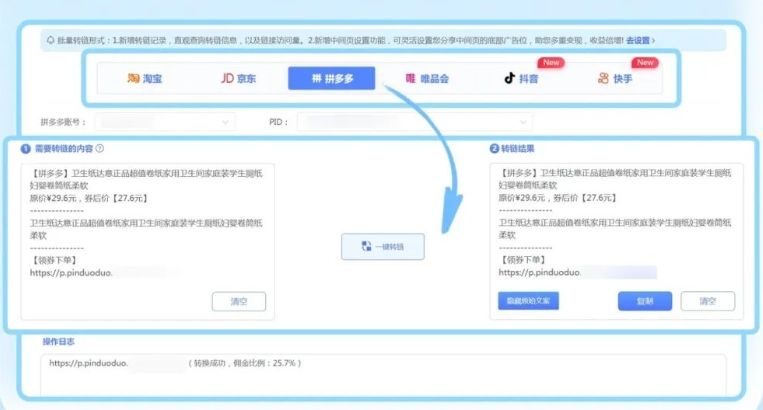The width and height of the screenshot is (763, 410).
Task: Click the New badge on 快手
Action: (x=645, y=62)
